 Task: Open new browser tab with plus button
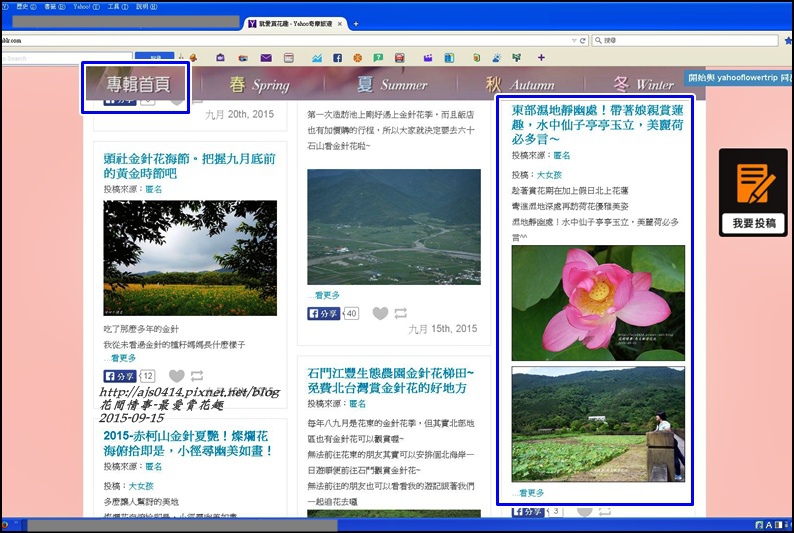click(356, 23)
